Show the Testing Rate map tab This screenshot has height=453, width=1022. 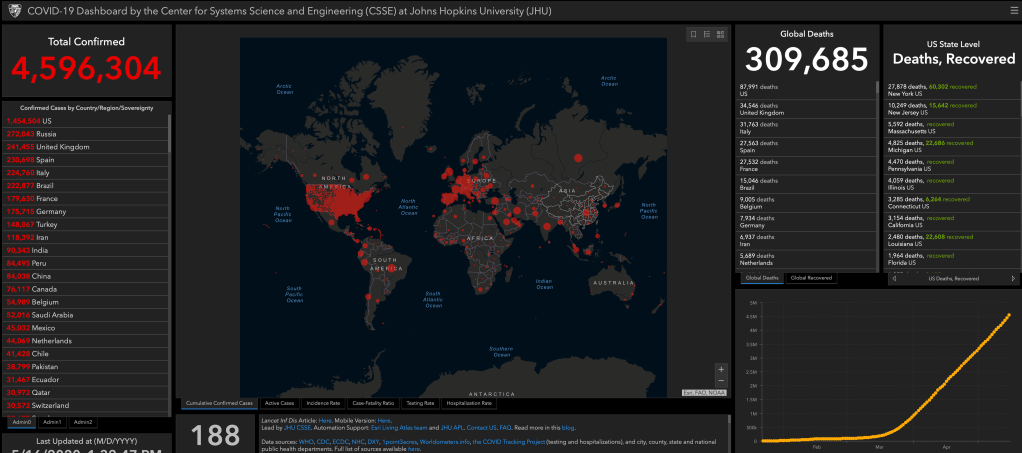pos(419,403)
